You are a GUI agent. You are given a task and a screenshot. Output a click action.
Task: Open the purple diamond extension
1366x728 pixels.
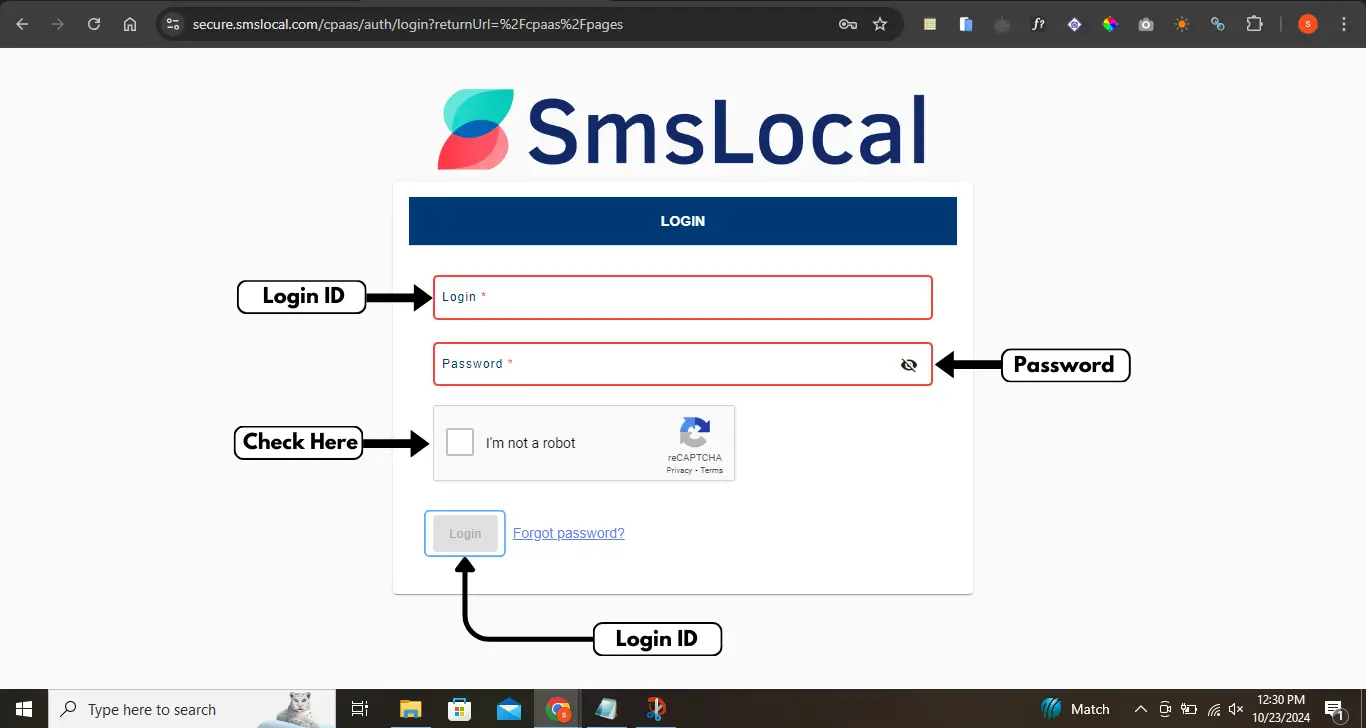pos(1074,24)
